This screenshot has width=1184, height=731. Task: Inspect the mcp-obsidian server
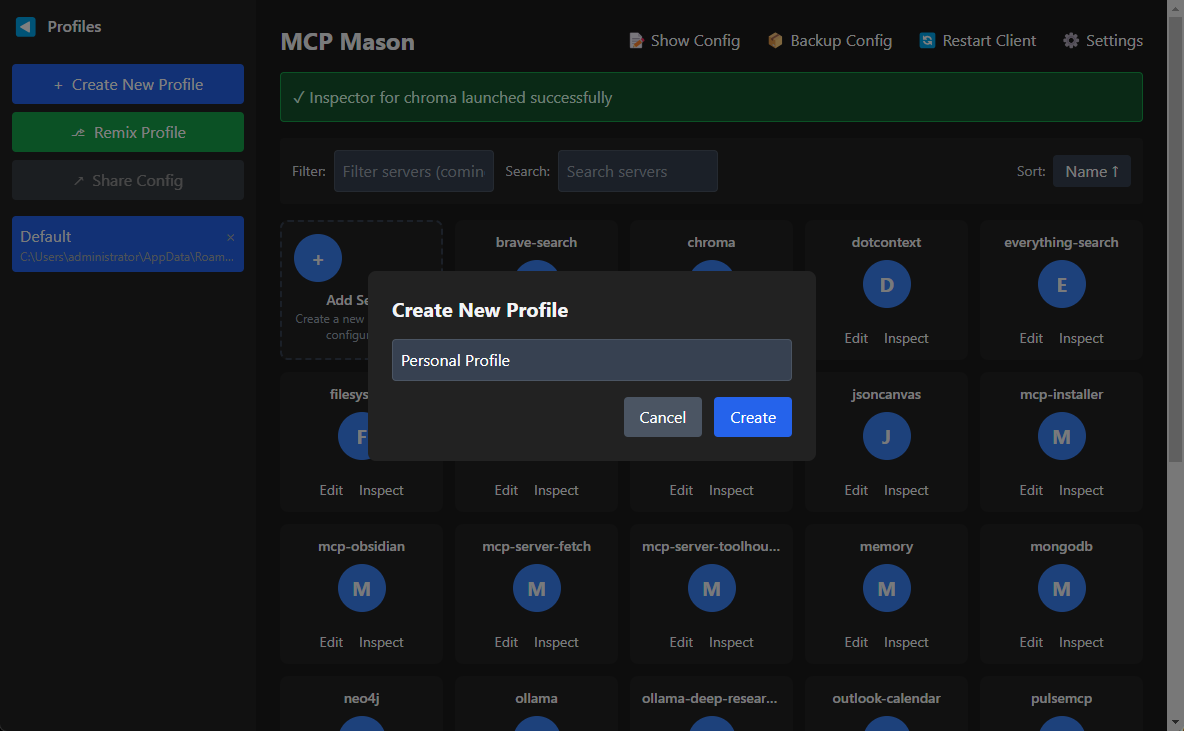pyautogui.click(x=381, y=641)
